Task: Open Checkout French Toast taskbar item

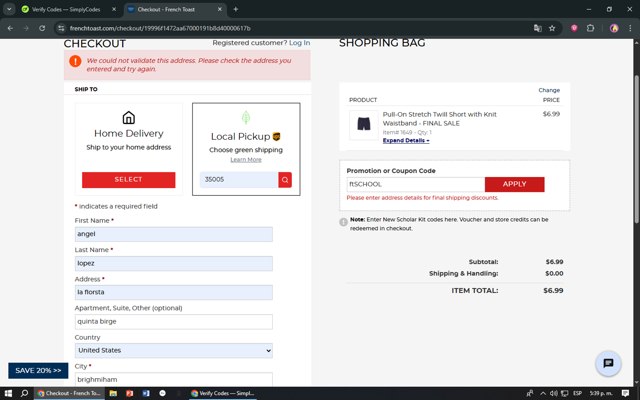Action: 69,393
